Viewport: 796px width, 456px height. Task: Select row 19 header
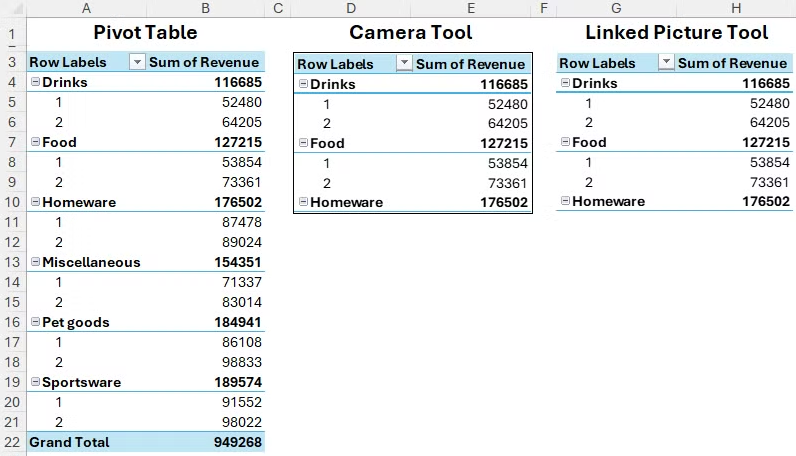[13, 382]
